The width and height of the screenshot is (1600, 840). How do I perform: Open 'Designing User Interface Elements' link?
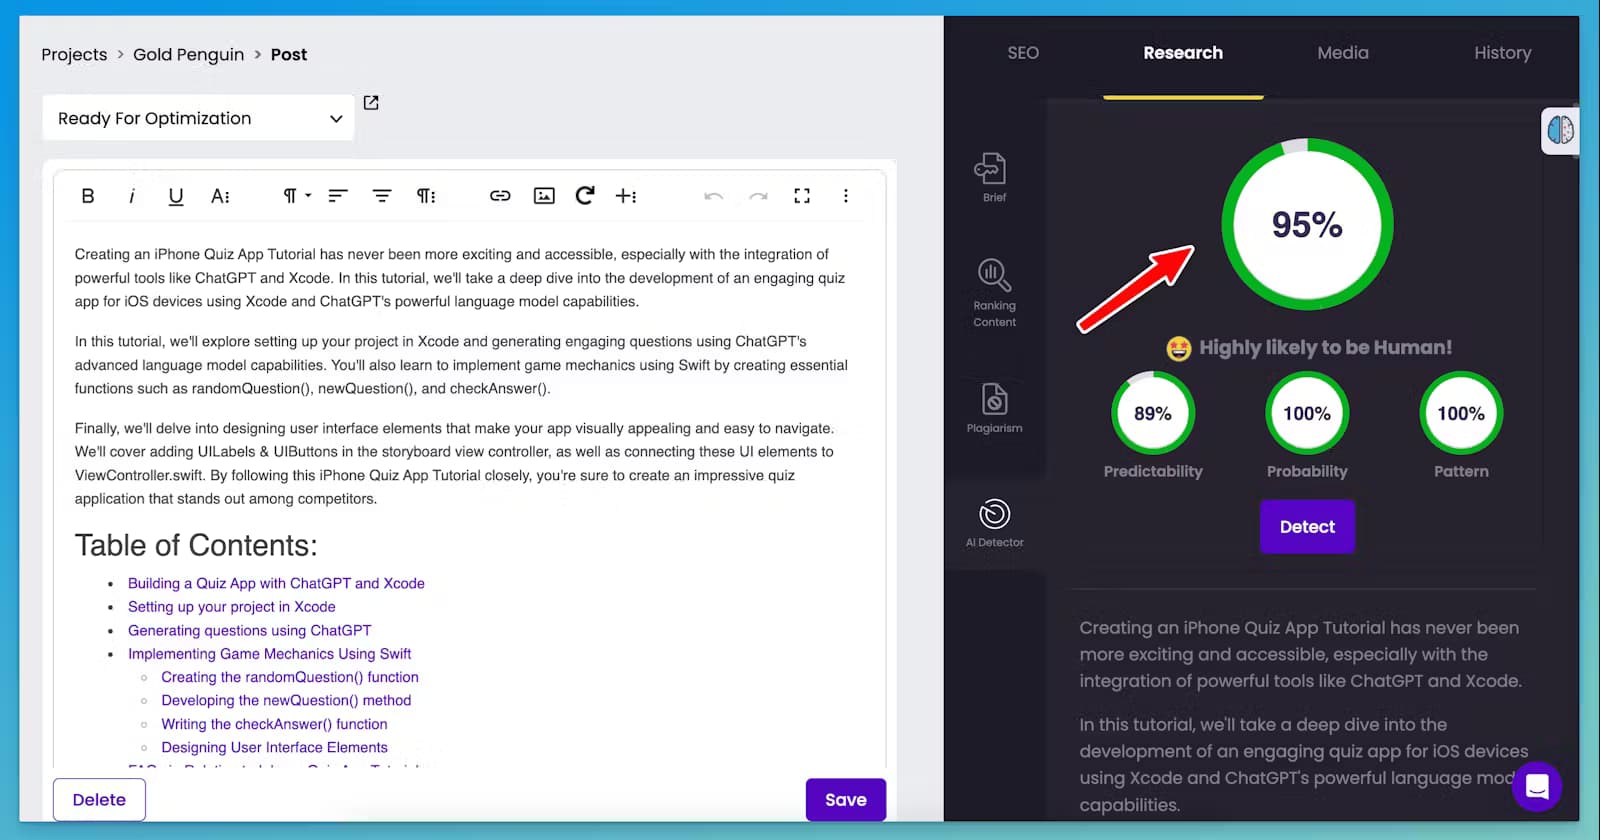click(x=274, y=747)
